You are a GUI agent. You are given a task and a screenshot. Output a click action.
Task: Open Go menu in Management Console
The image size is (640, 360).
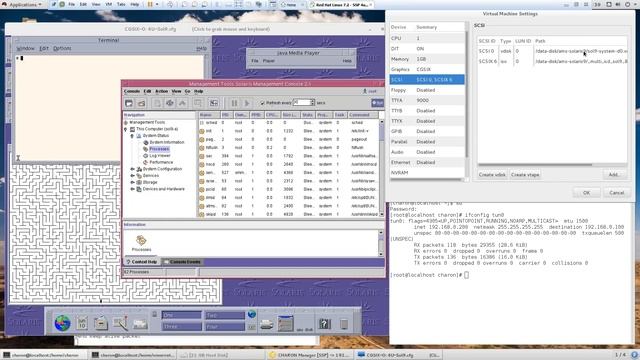coord(187,91)
